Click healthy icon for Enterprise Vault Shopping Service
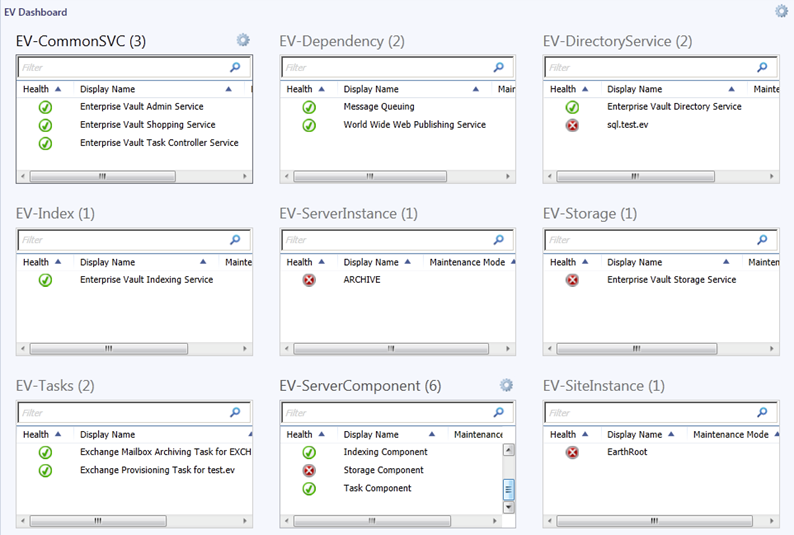 point(46,125)
